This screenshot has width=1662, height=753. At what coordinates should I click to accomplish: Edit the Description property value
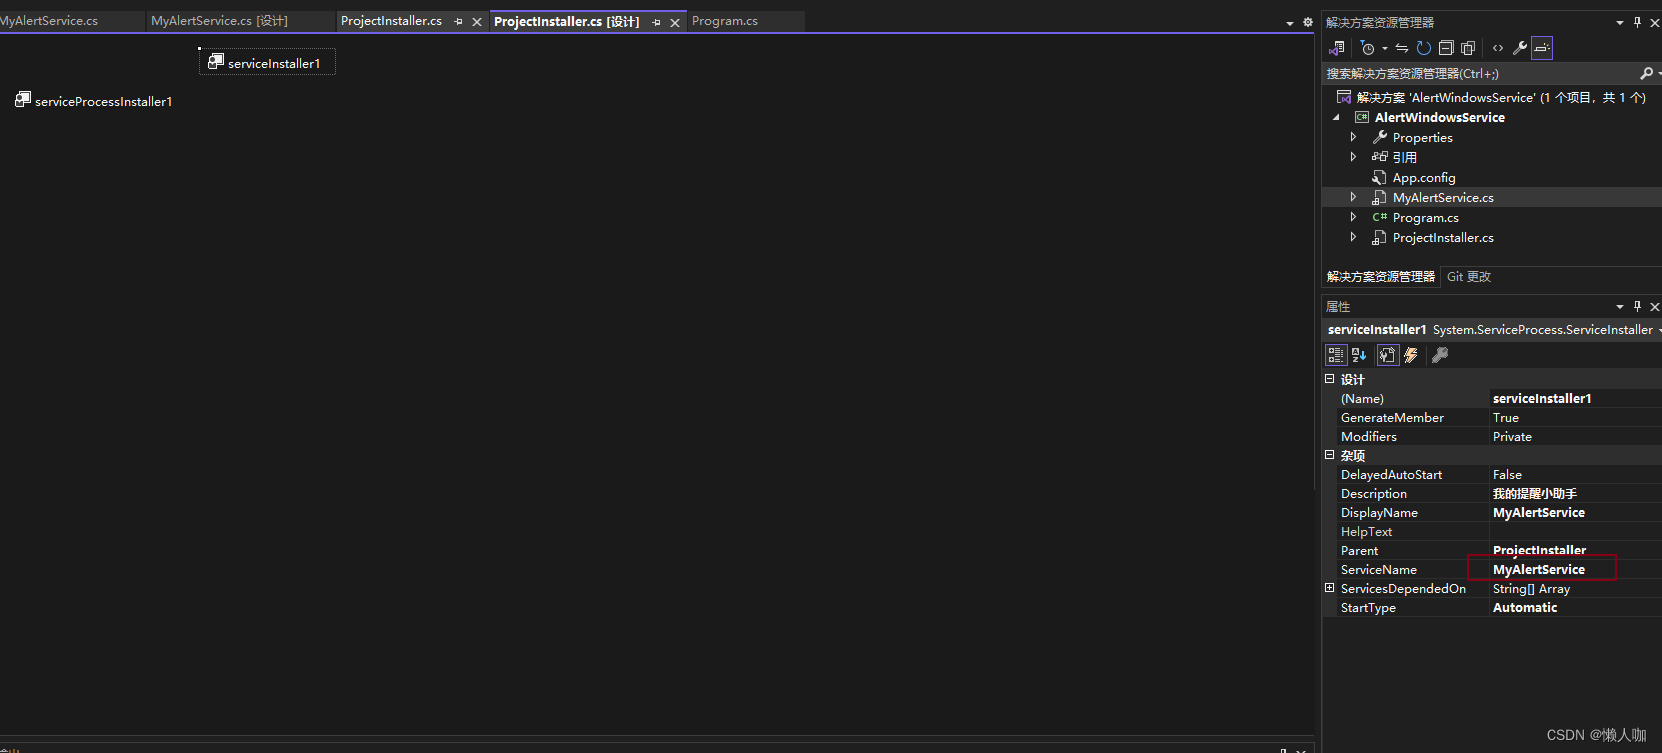(x=1575, y=493)
